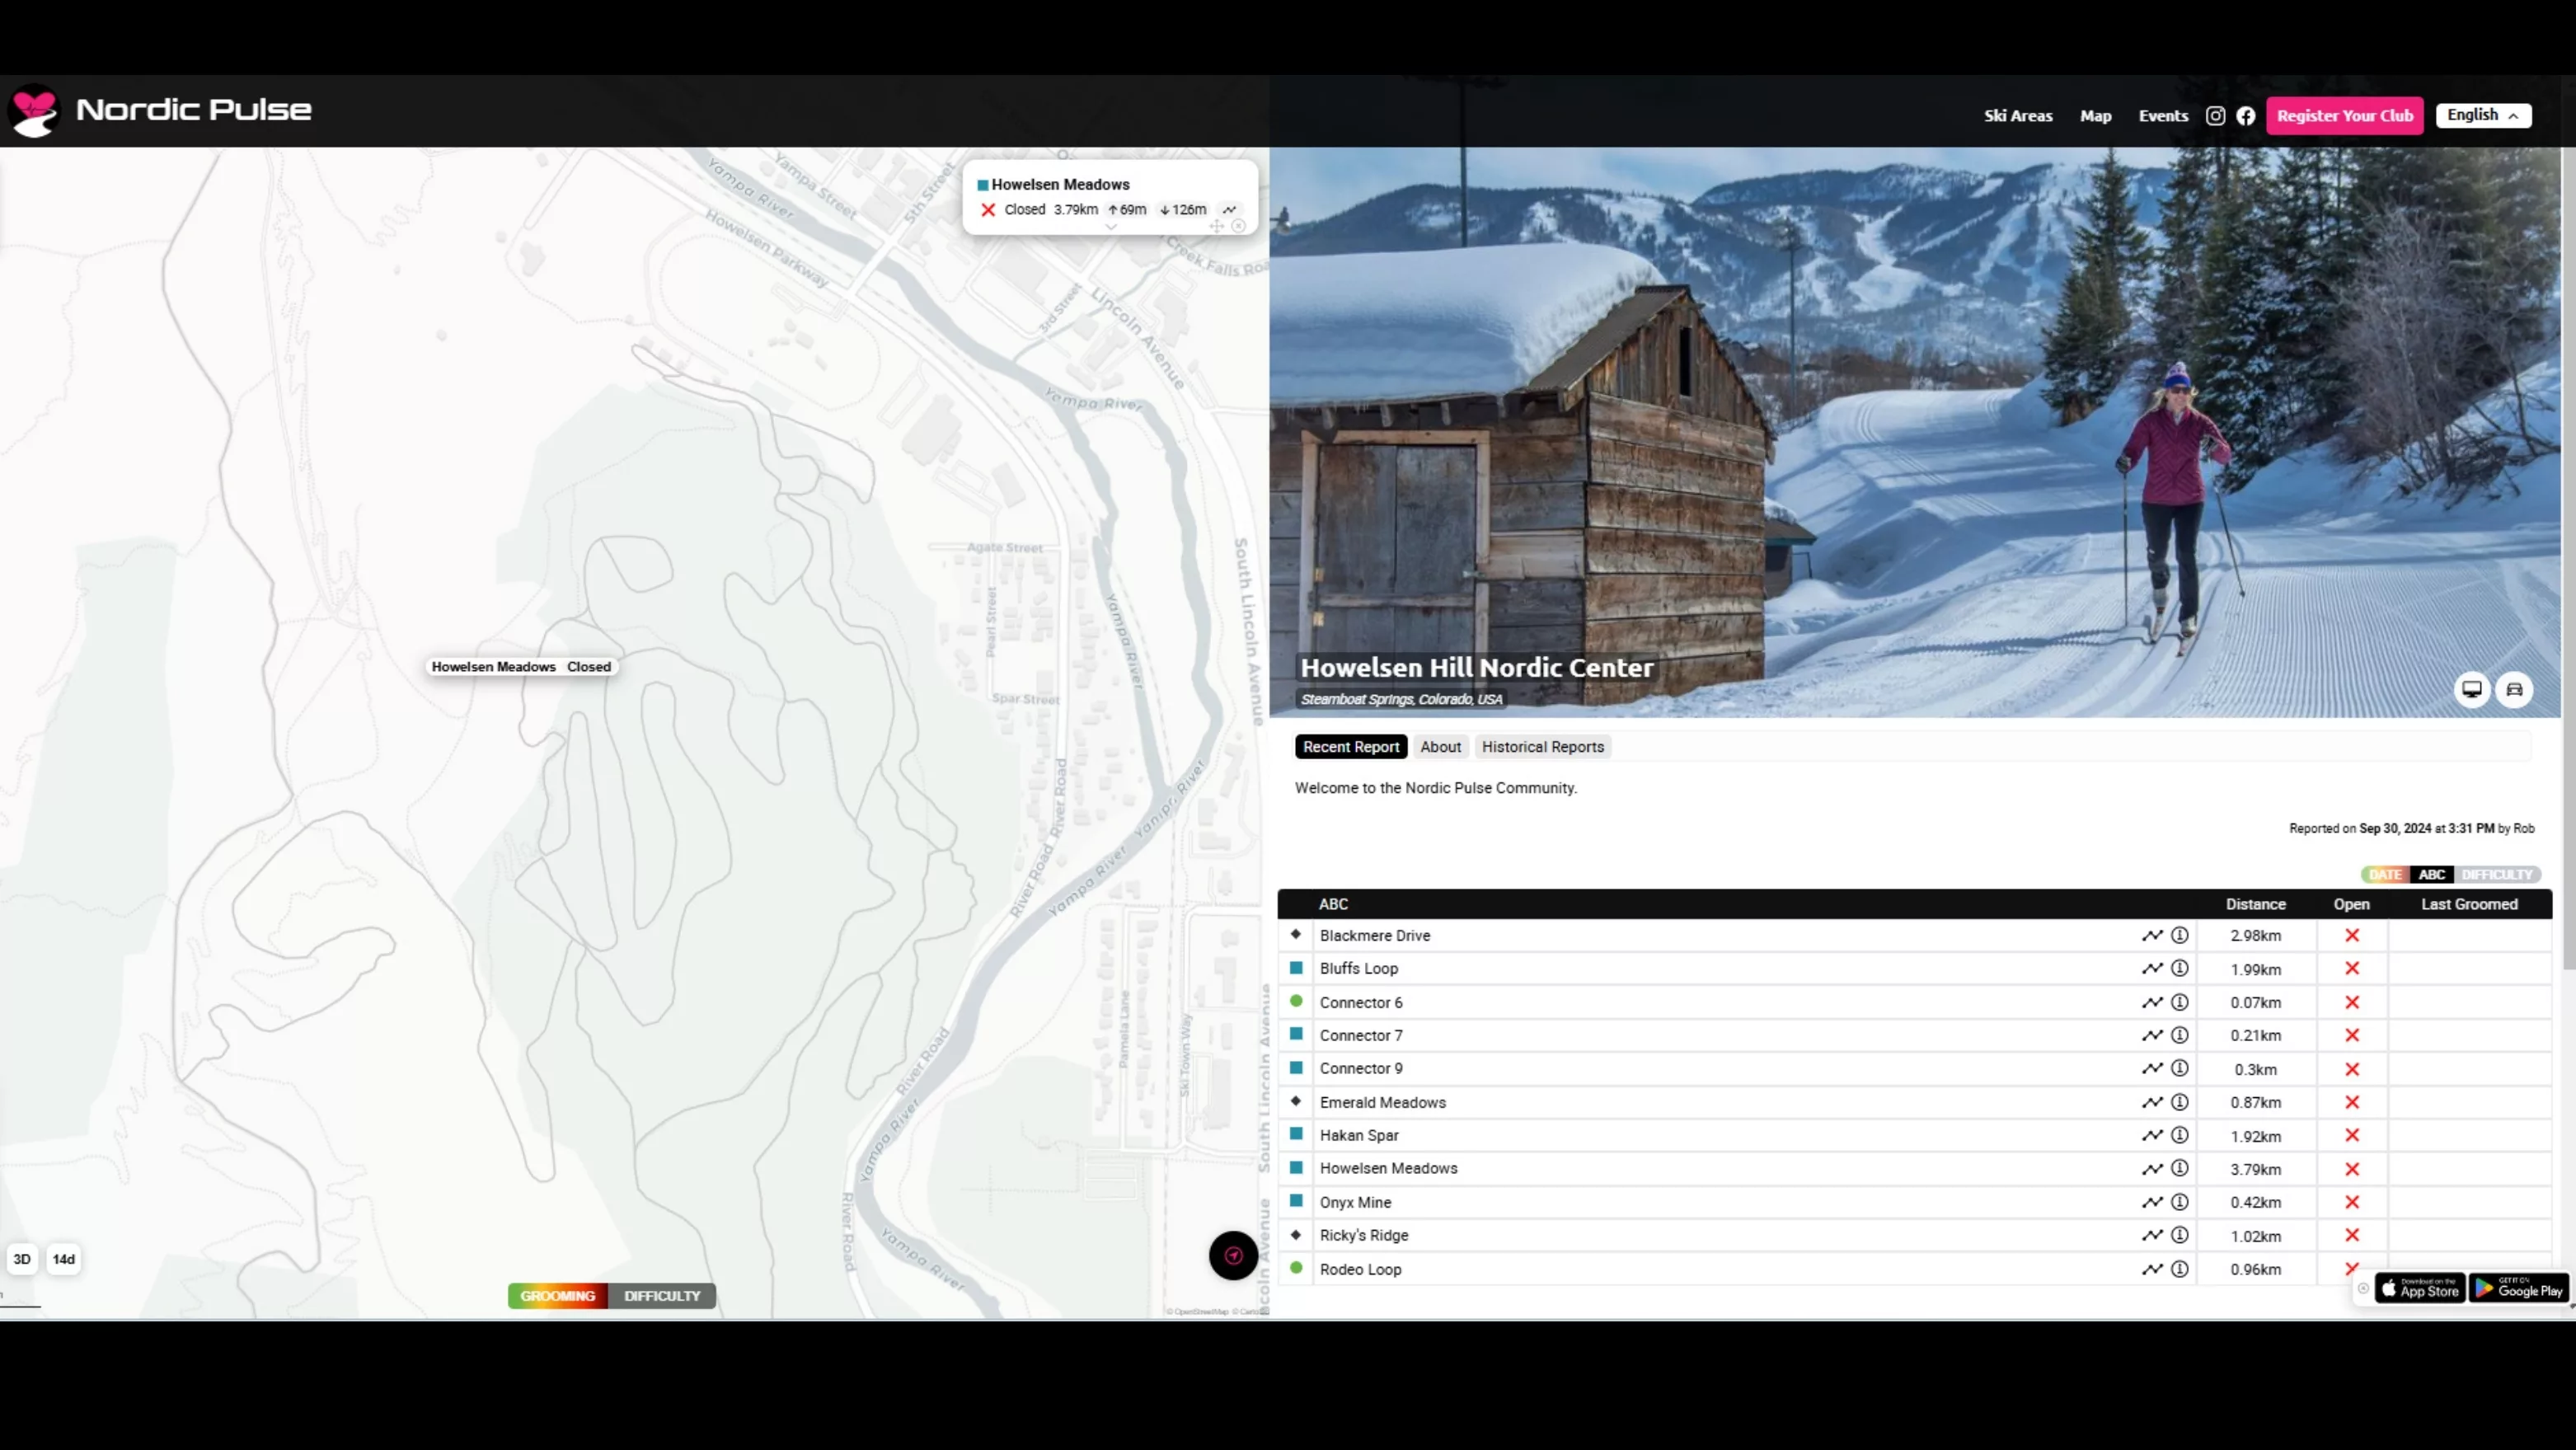Sort trail list by Date
The width and height of the screenshot is (2576, 1450).
pyautogui.click(x=2385, y=874)
